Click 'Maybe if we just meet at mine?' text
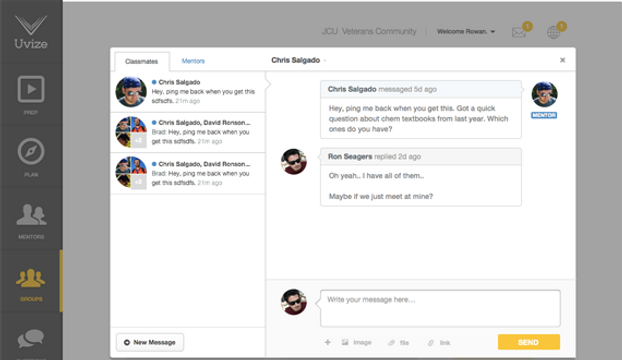The image size is (622, 360). [x=381, y=196]
